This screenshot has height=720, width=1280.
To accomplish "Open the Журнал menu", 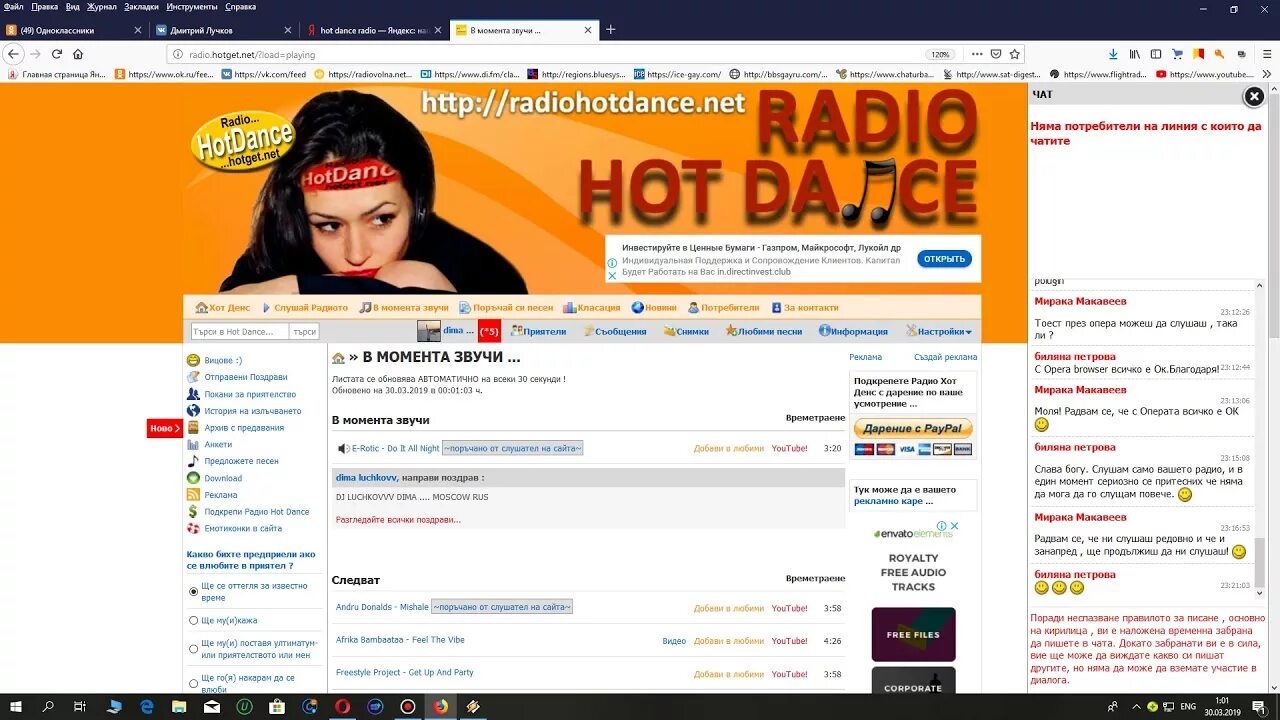I will point(101,6).
